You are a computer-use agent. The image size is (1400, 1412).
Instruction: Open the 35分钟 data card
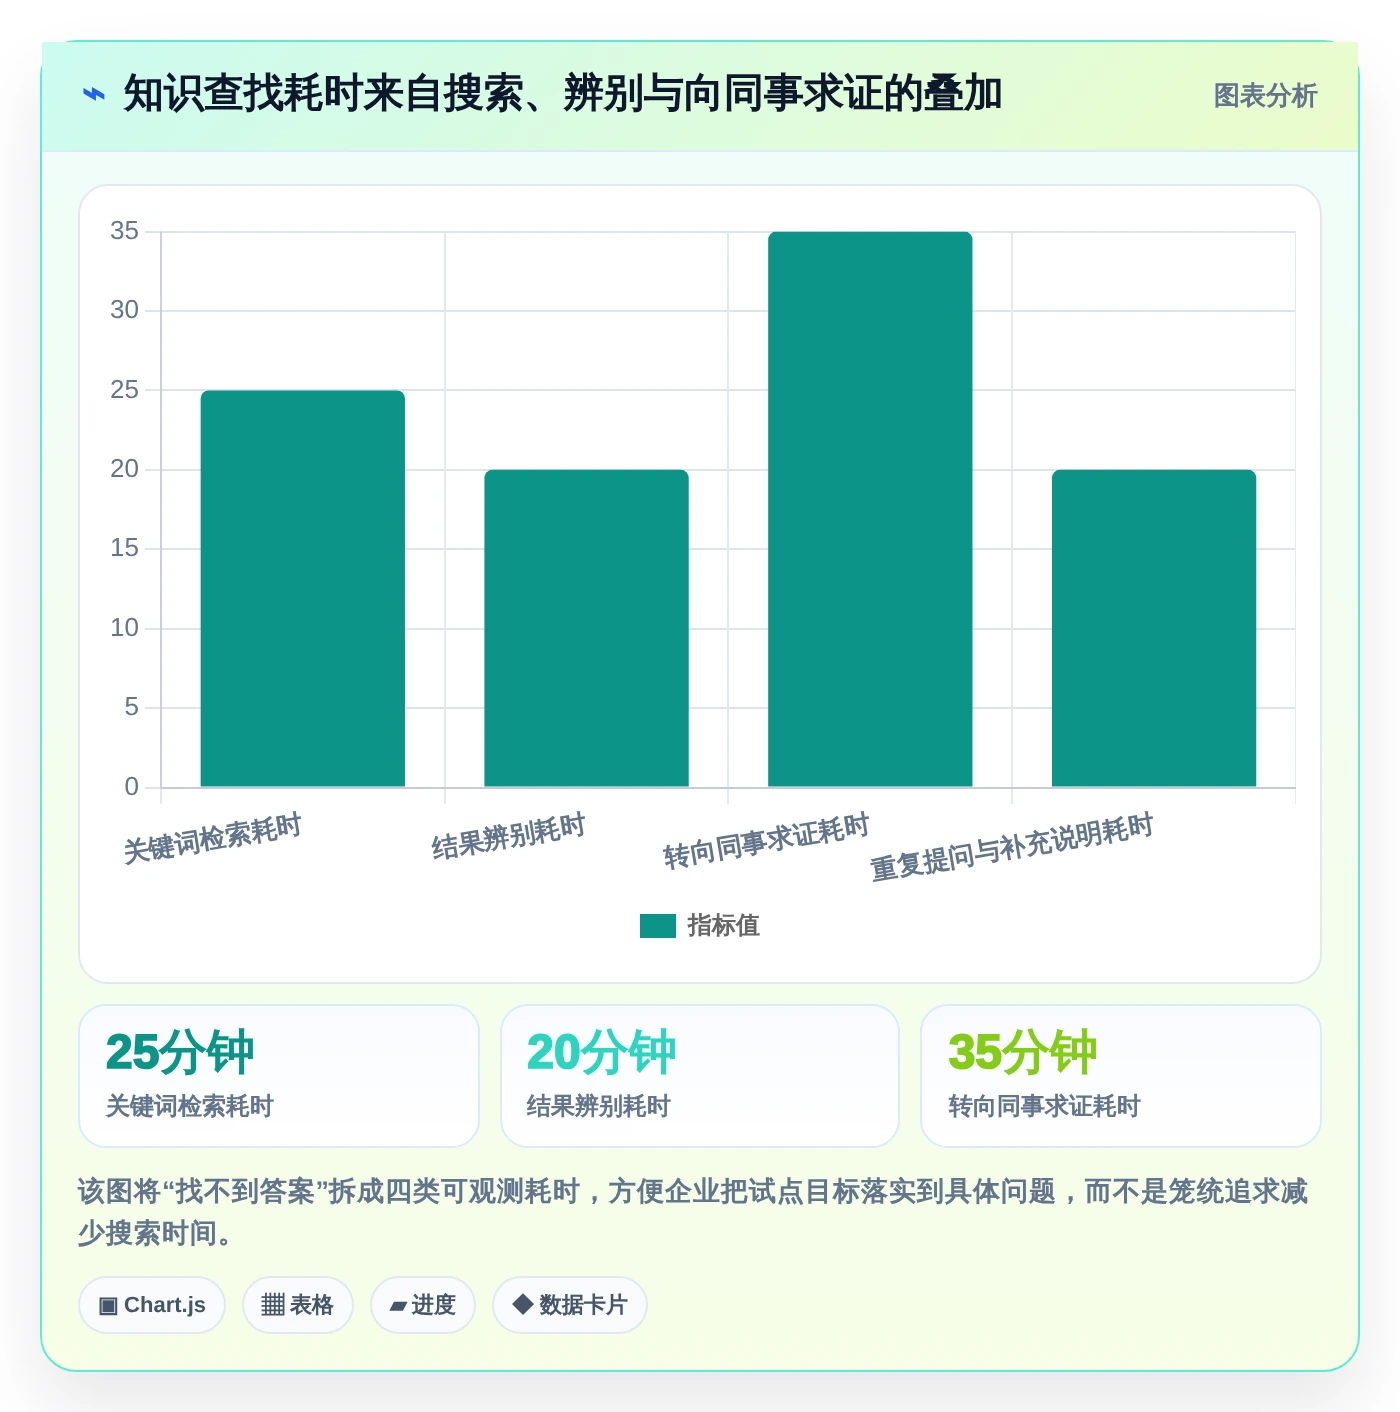point(1121,1076)
